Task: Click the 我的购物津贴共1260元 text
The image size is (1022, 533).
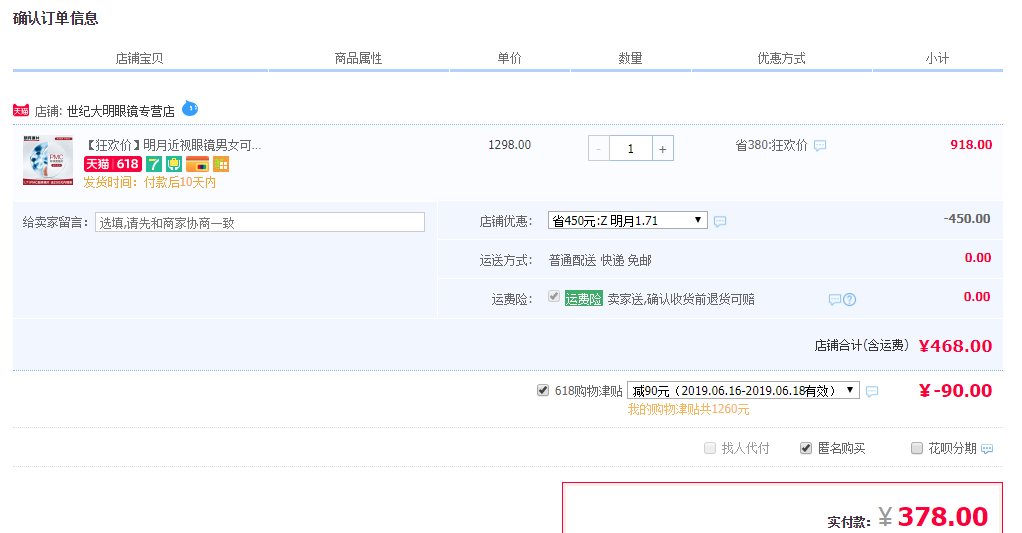Action: (688, 409)
